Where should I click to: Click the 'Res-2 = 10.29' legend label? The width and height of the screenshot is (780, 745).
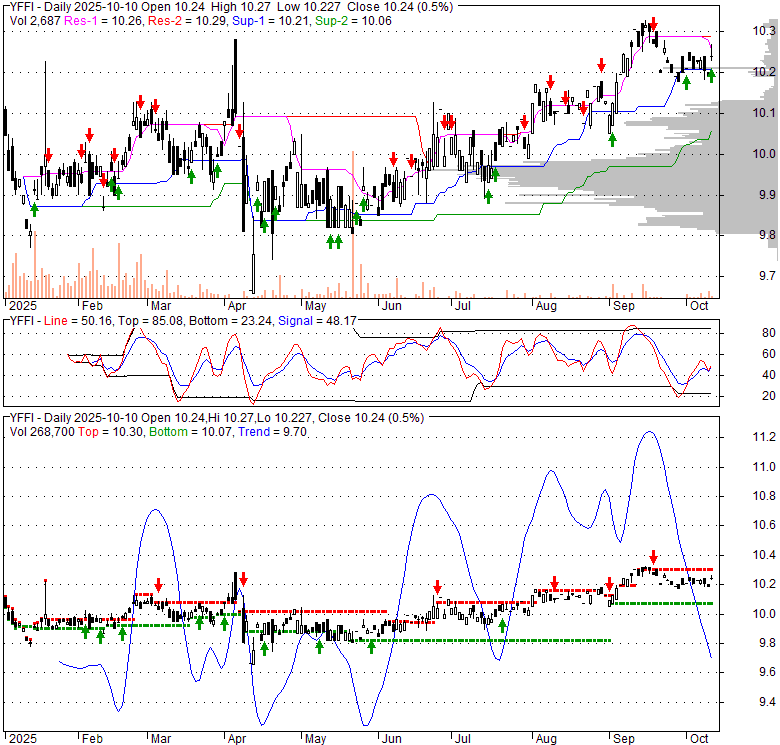188,21
